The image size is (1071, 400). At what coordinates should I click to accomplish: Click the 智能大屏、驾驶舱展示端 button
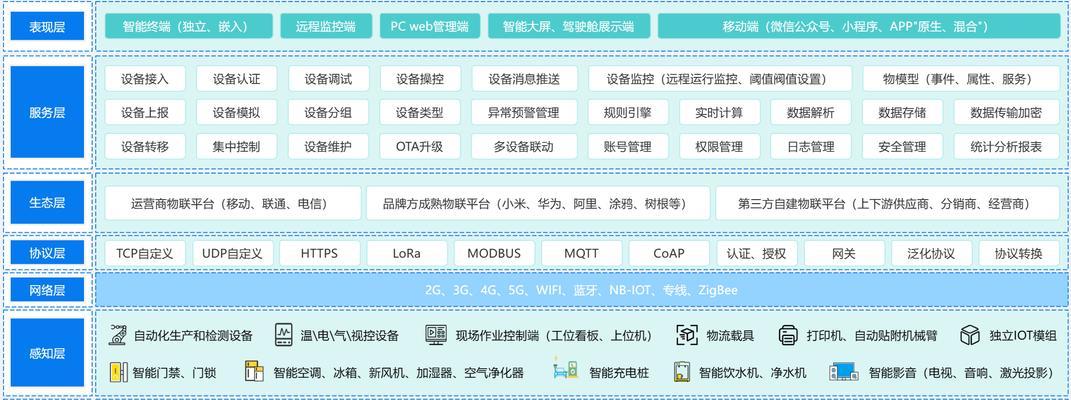pos(568,27)
